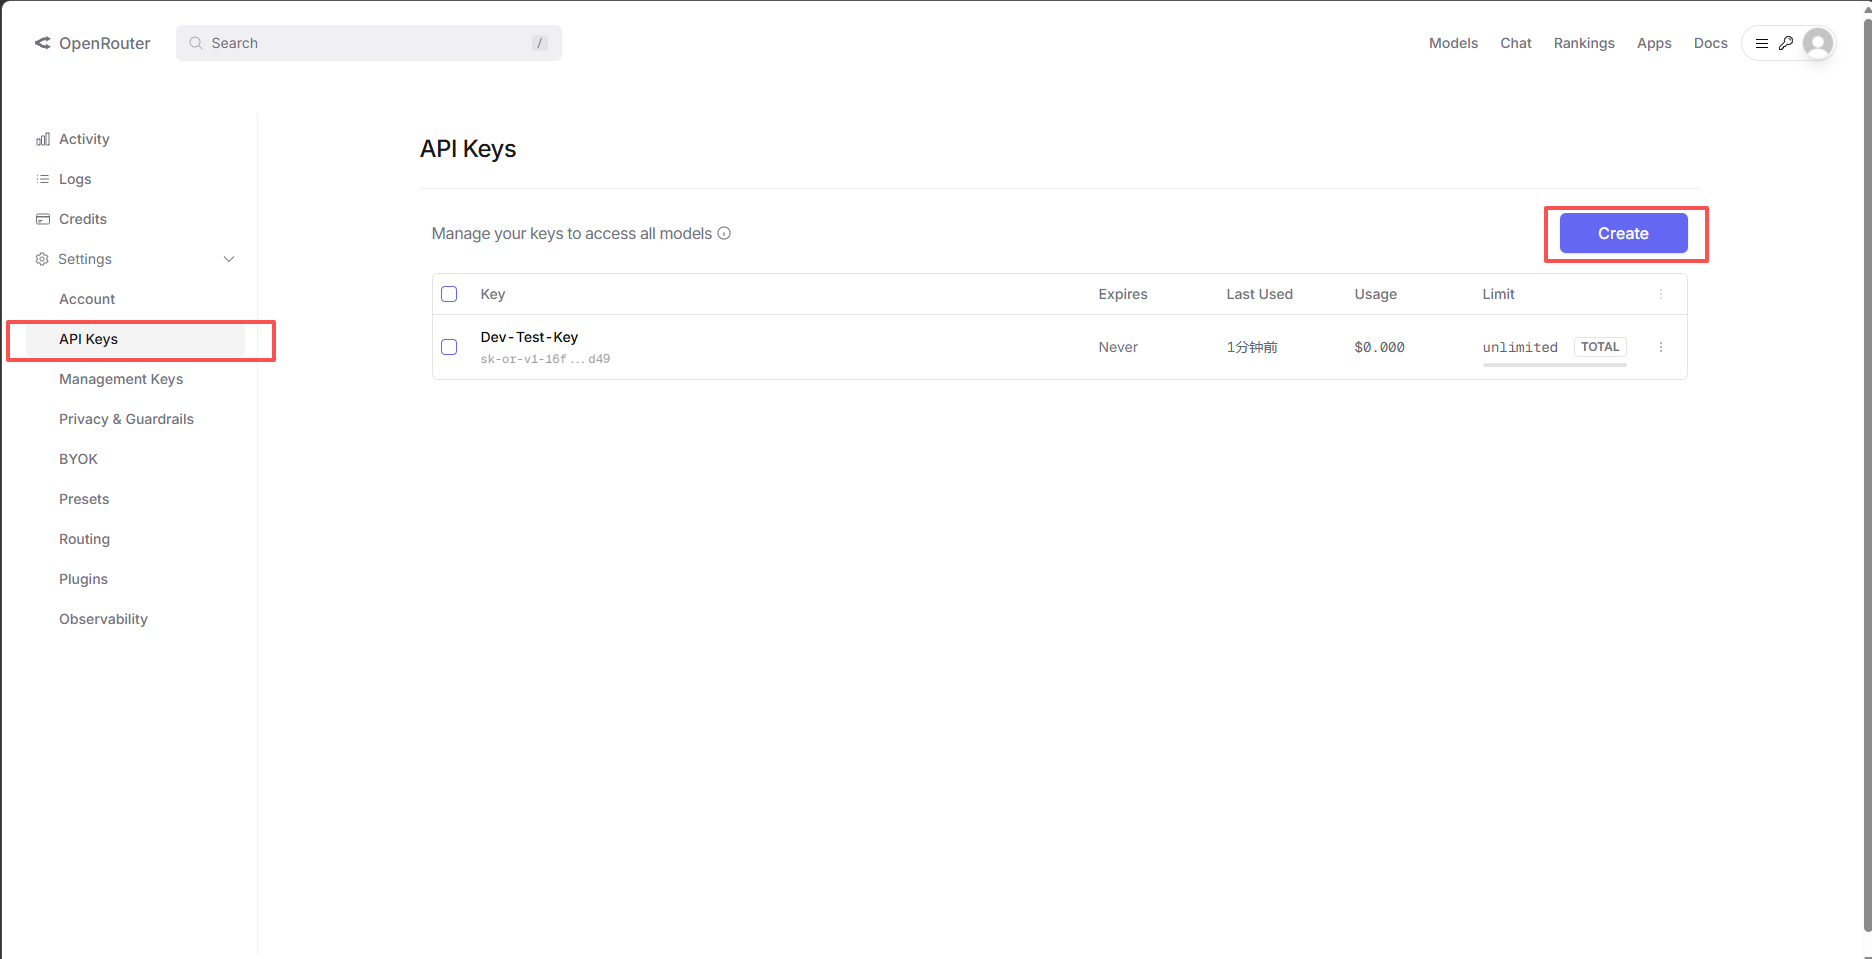
Task: Click the Key column header
Action: (492, 294)
